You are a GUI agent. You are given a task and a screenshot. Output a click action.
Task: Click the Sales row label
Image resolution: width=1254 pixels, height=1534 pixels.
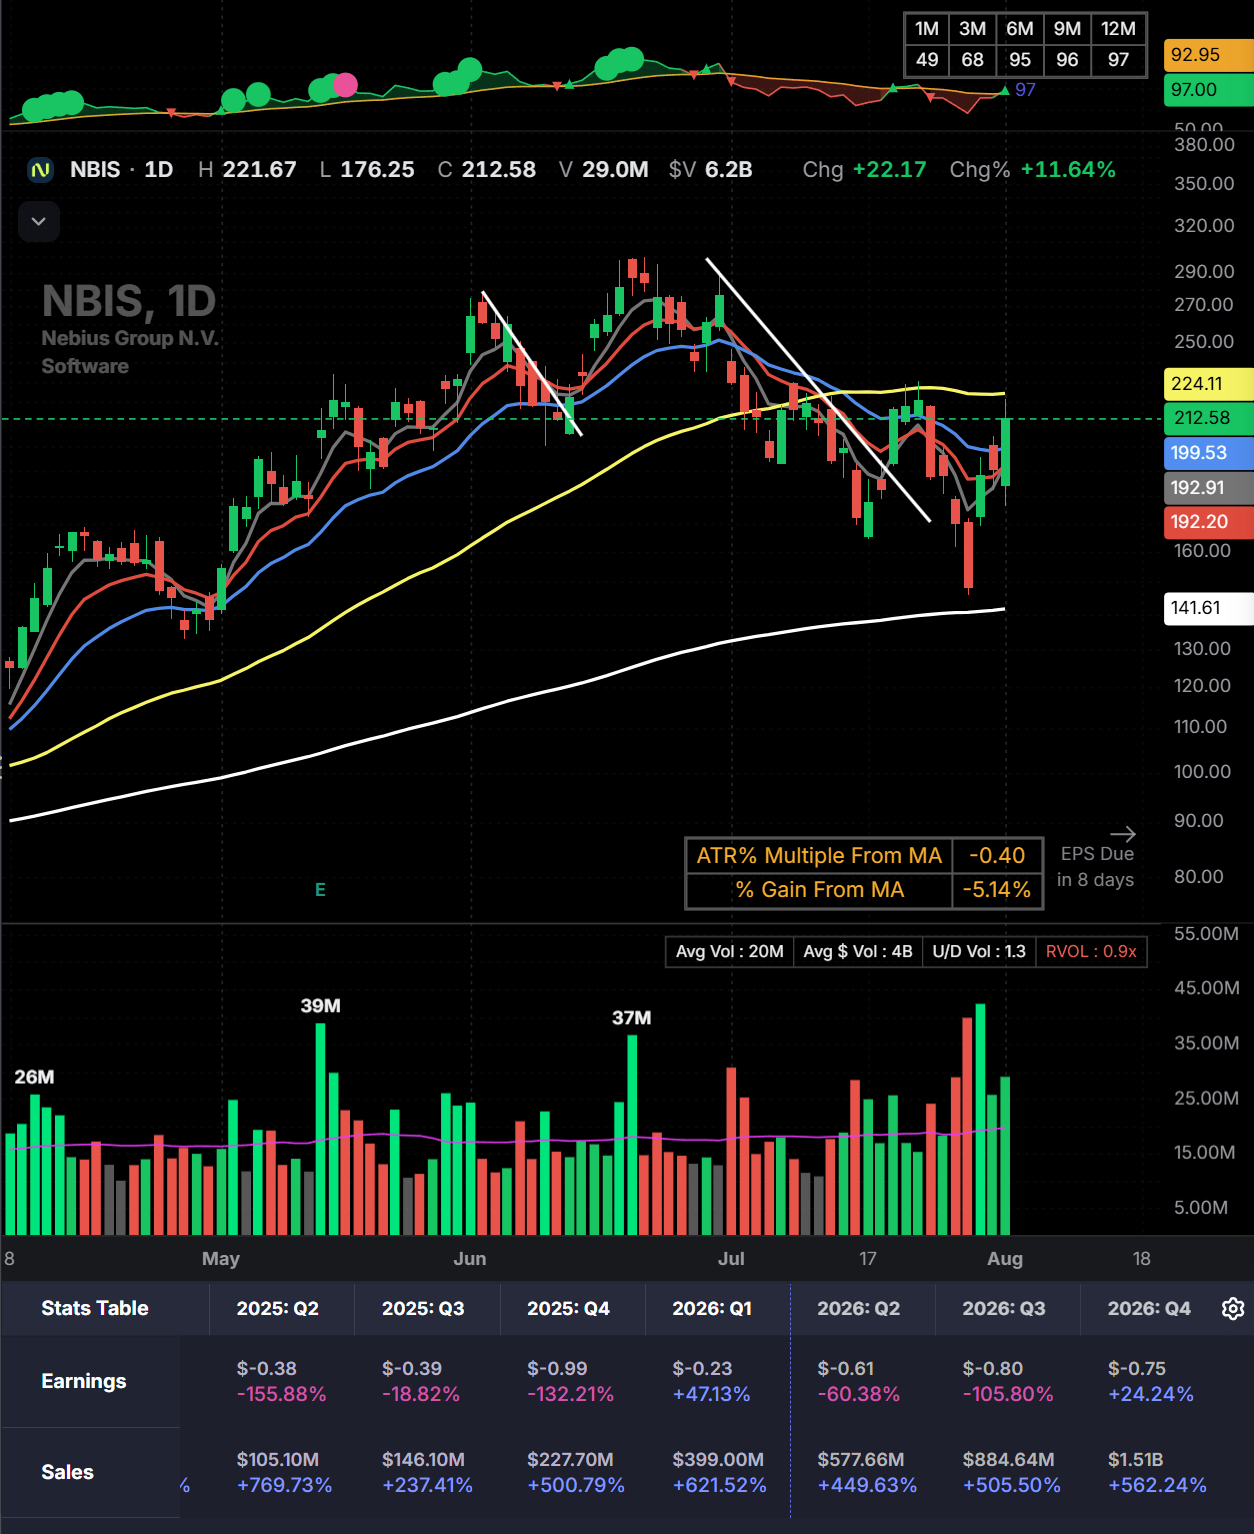pyautogui.click(x=67, y=1472)
